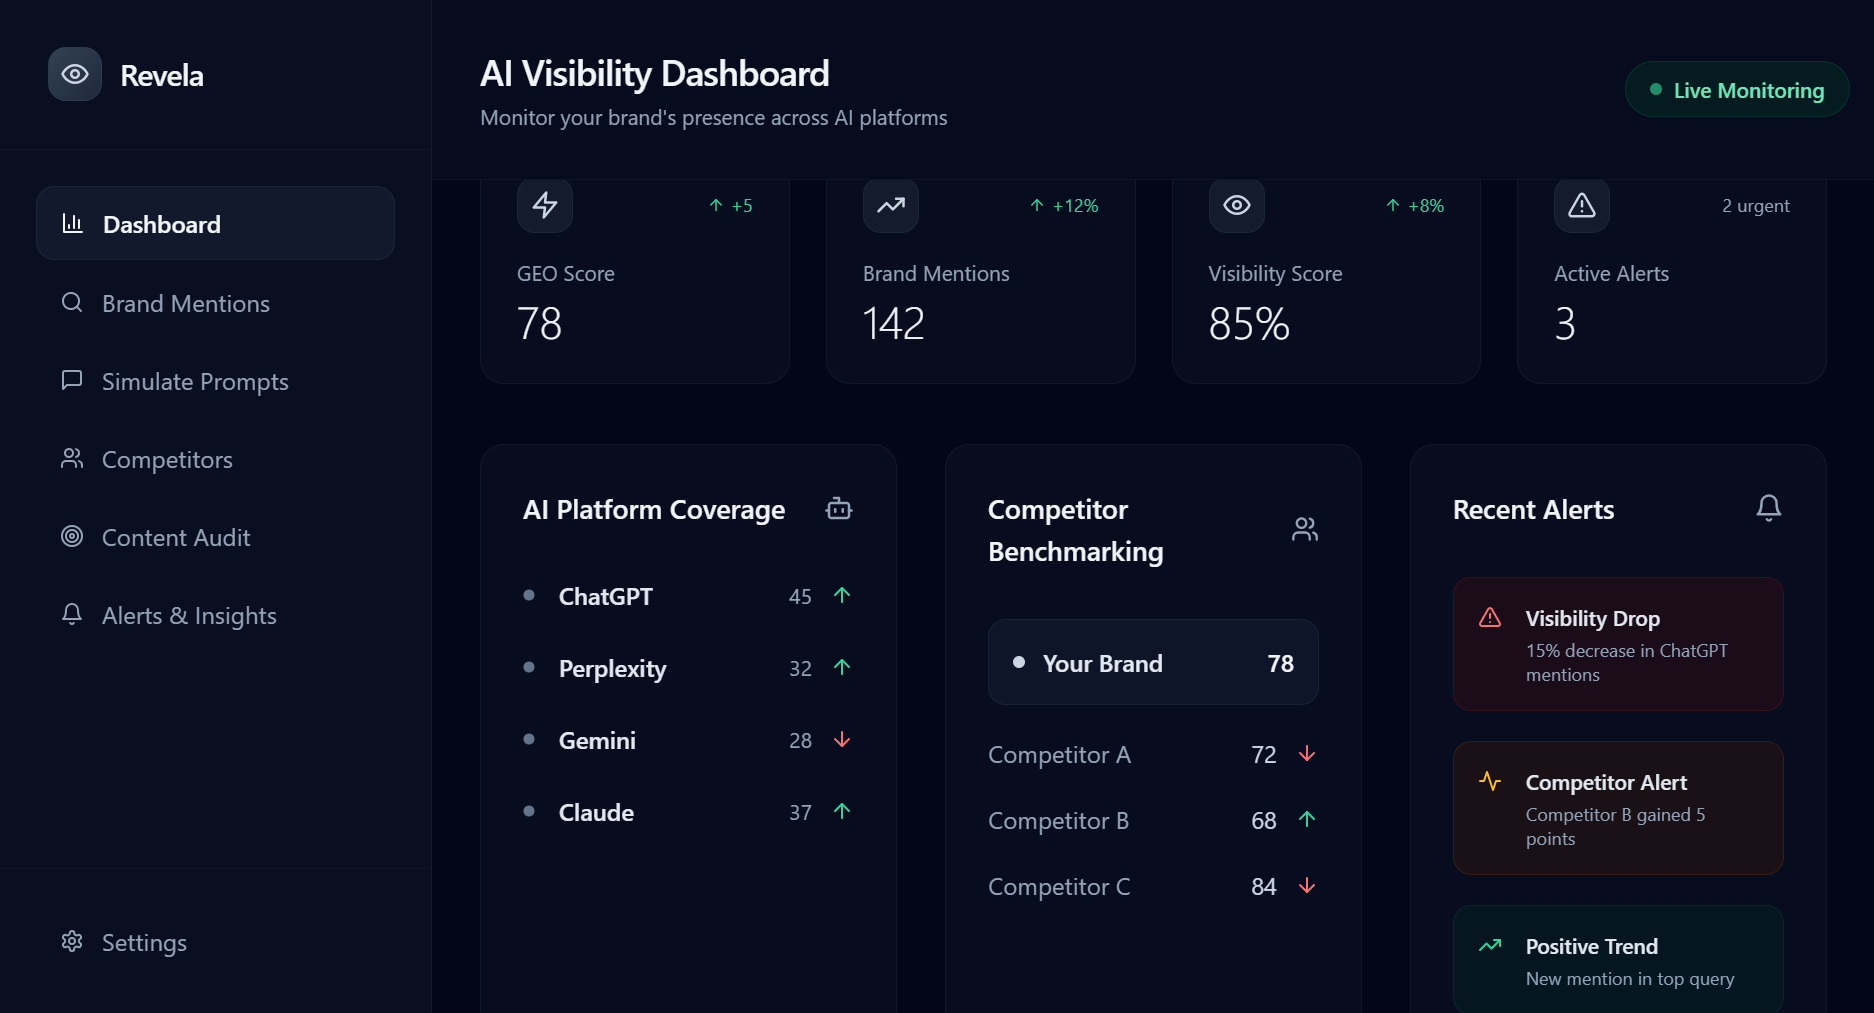Click the Live Monitoring status badge
Viewport: 1874px width, 1013px height.
[x=1737, y=90]
